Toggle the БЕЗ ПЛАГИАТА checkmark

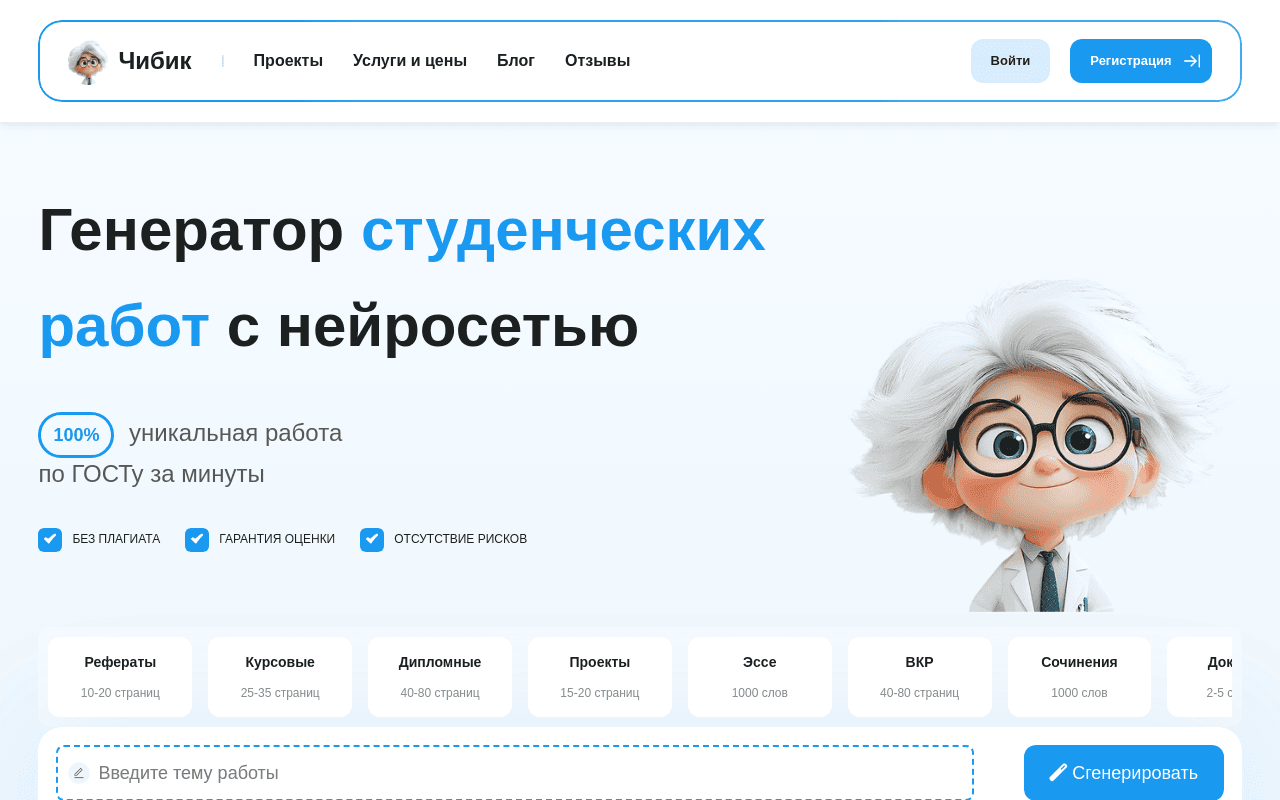pyautogui.click(x=50, y=540)
